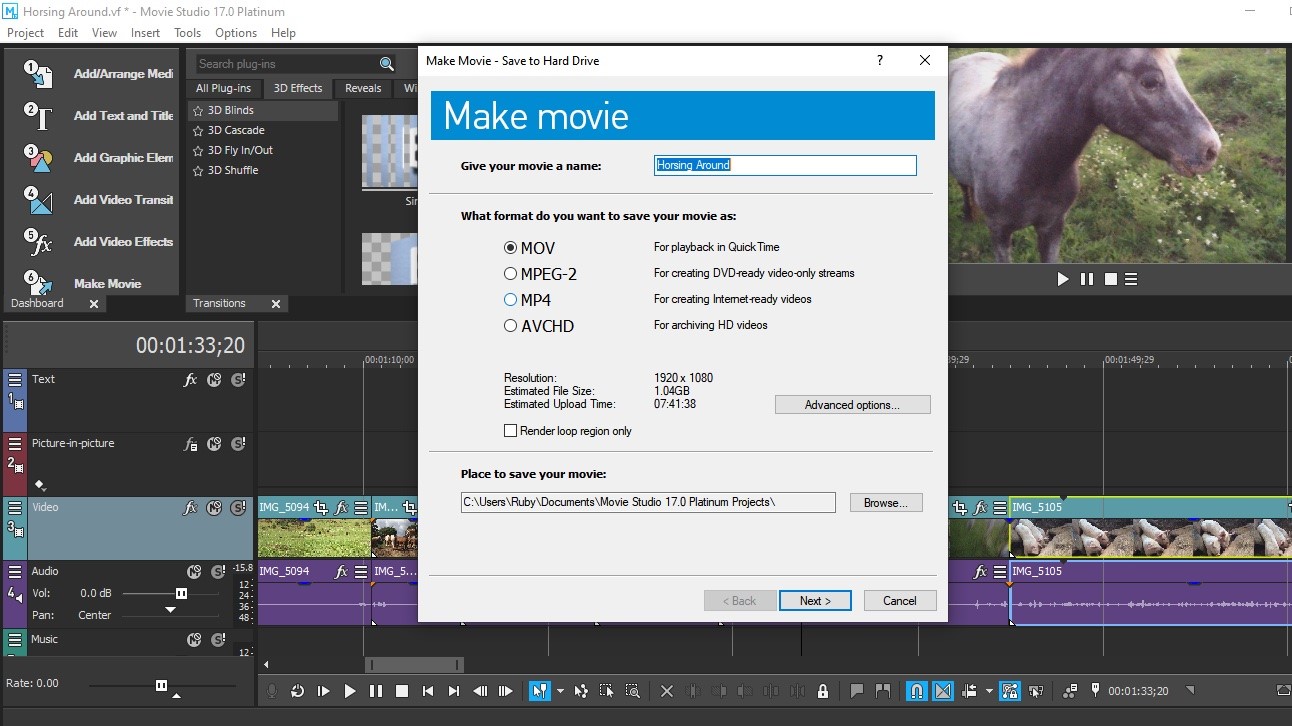Click Advanced options button
This screenshot has height=726, width=1292.
pyautogui.click(x=853, y=405)
